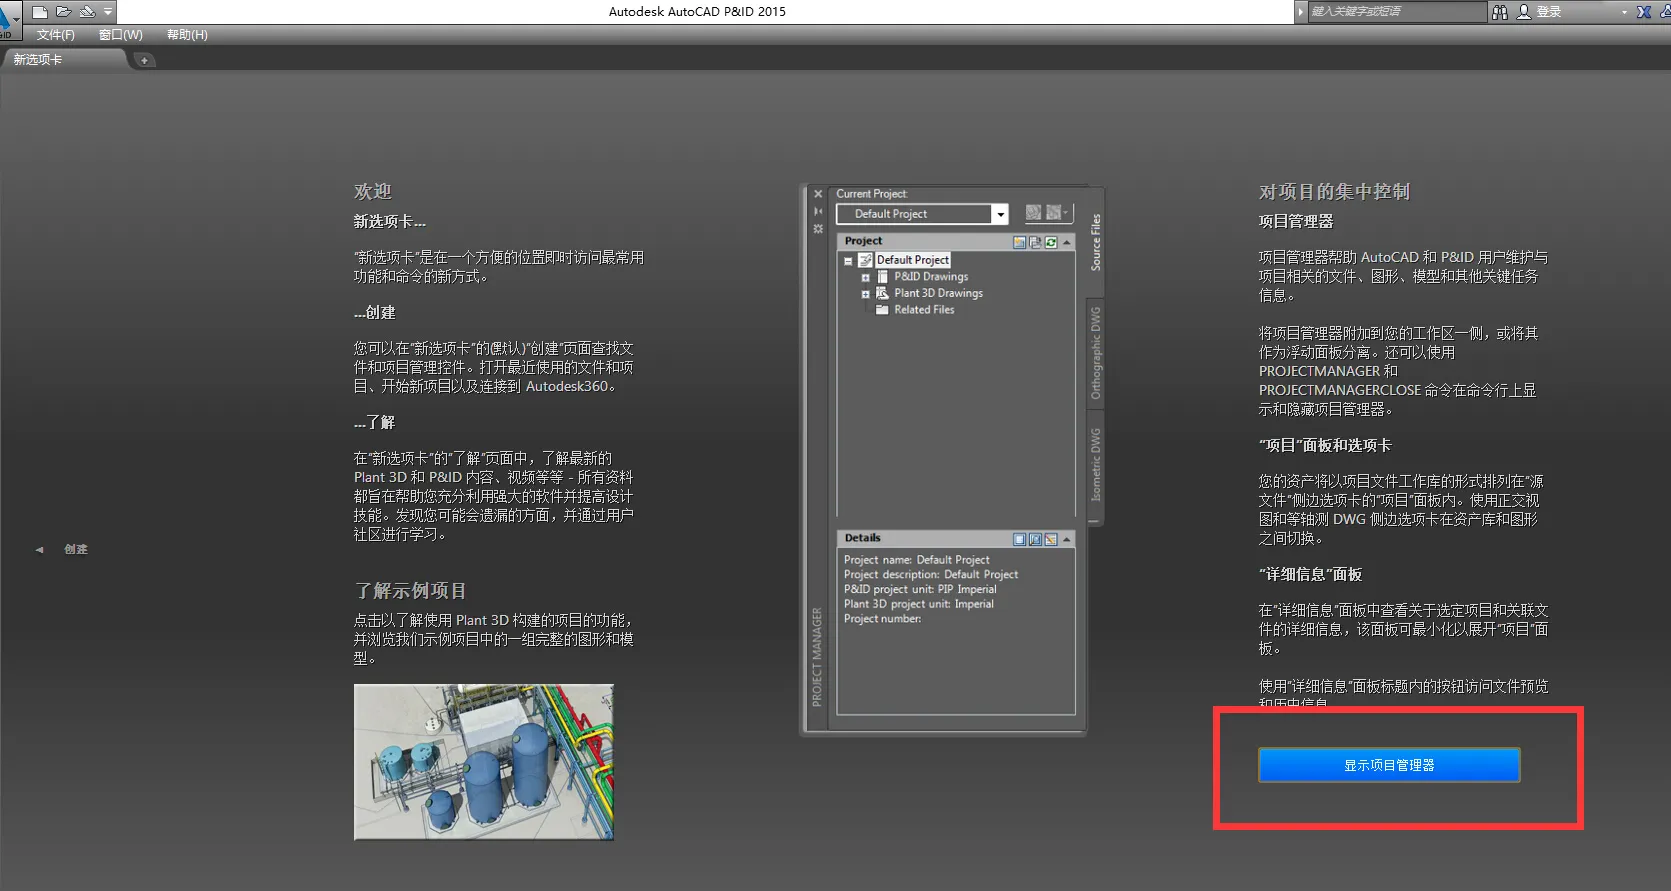Click the new drawing icon in Project header
The image size is (1671, 891).
click(x=1019, y=242)
